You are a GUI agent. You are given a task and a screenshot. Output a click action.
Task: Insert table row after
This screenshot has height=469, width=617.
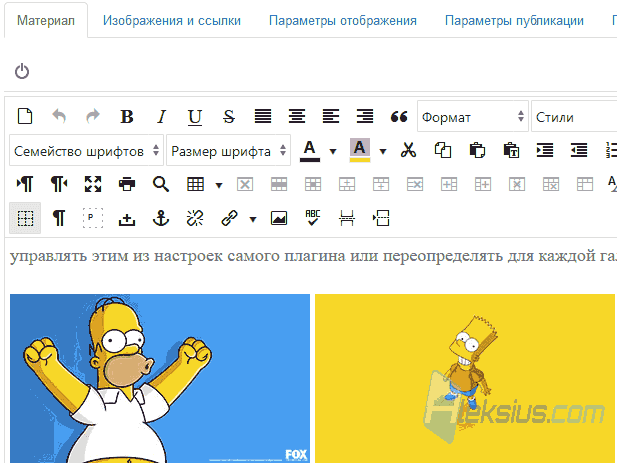(381, 184)
